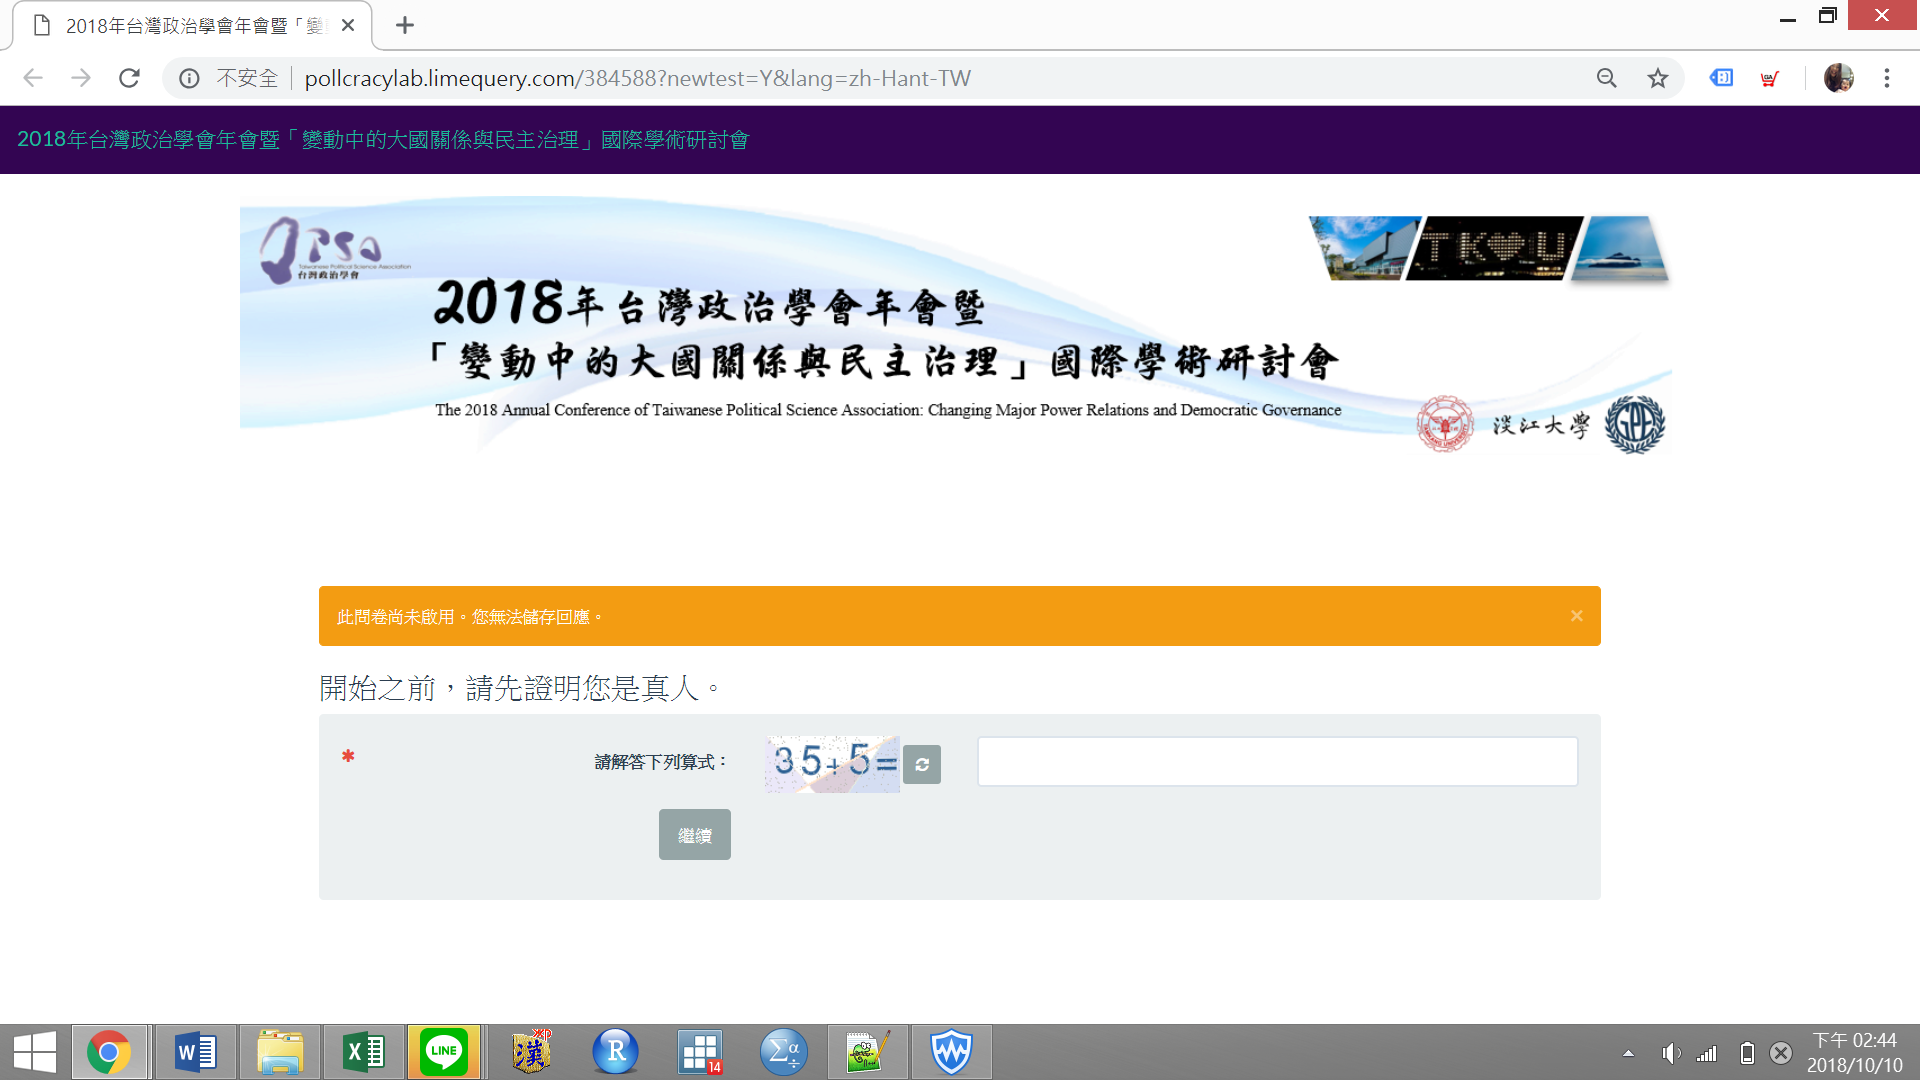
Task: Refresh the captcha image
Action: [921, 765]
